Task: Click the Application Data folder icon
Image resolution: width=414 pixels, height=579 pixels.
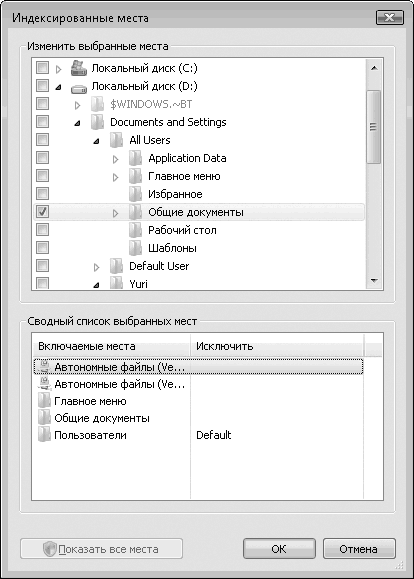Action: click(136, 158)
